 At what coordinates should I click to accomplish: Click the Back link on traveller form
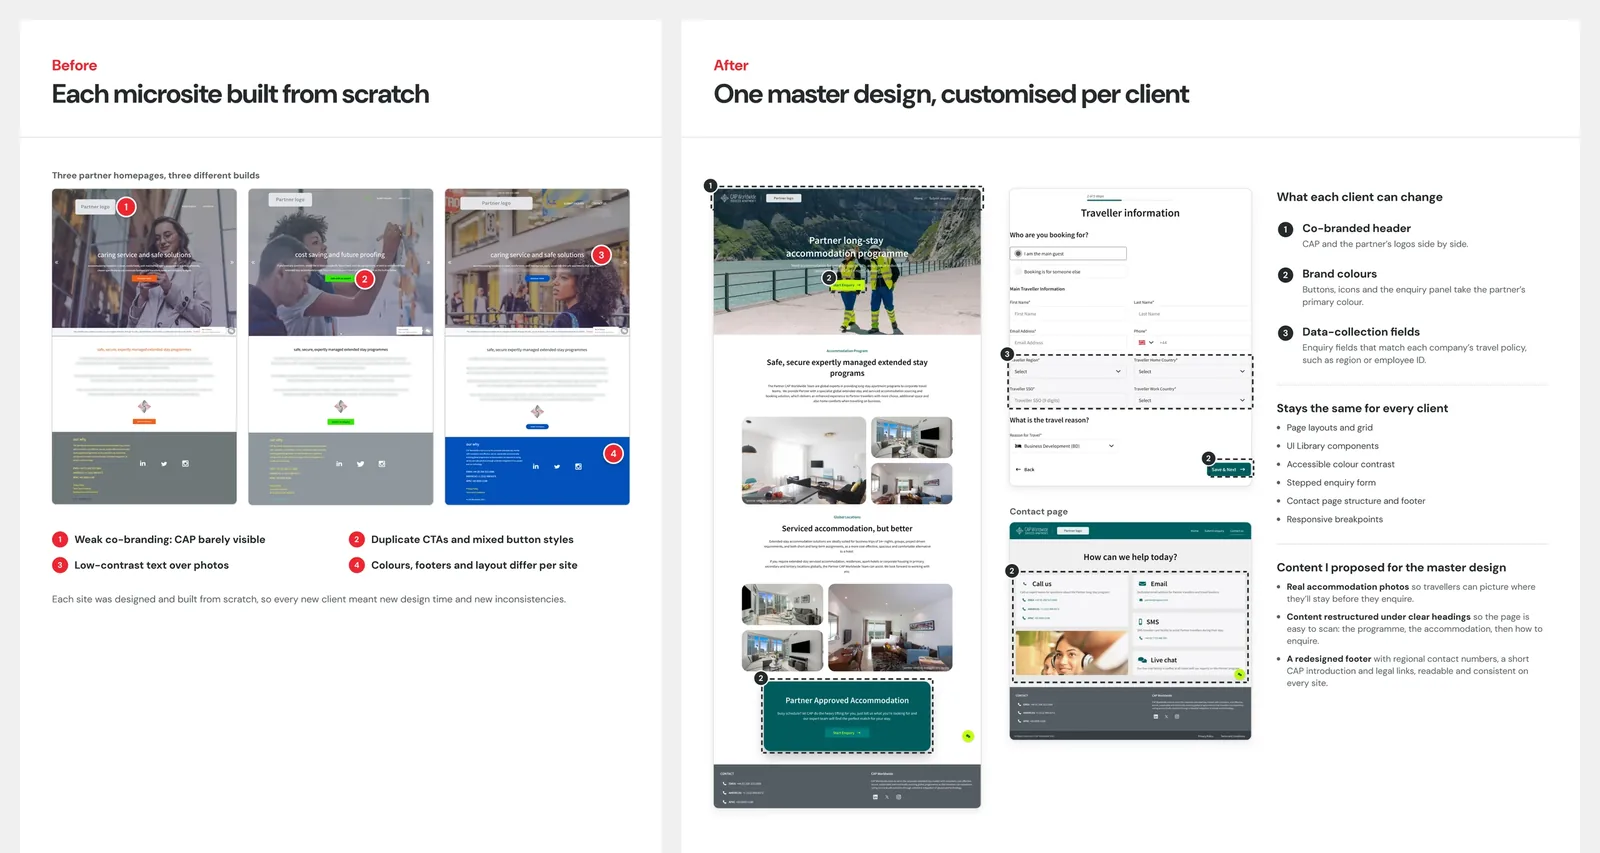[1025, 470]
